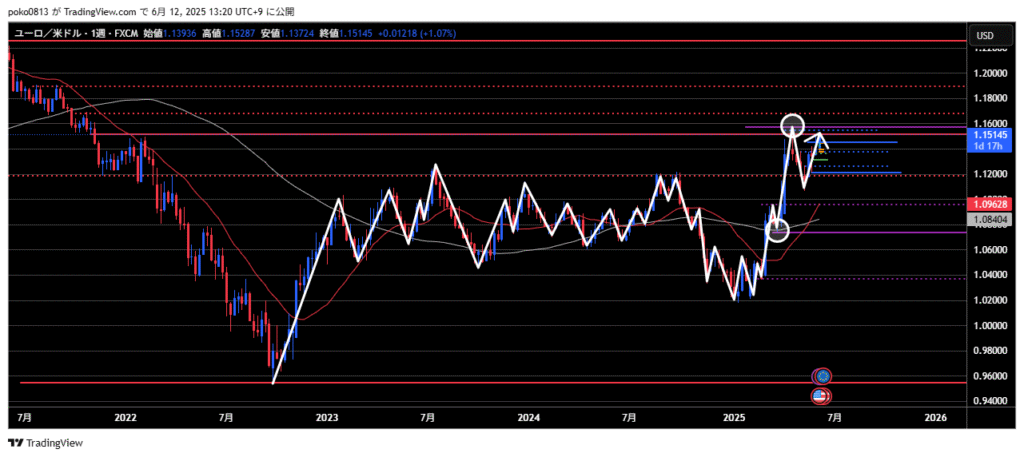The height and width of the screenshot is (457, 1024).
Task: Click the US flag economic event icon
Action: 820,396
